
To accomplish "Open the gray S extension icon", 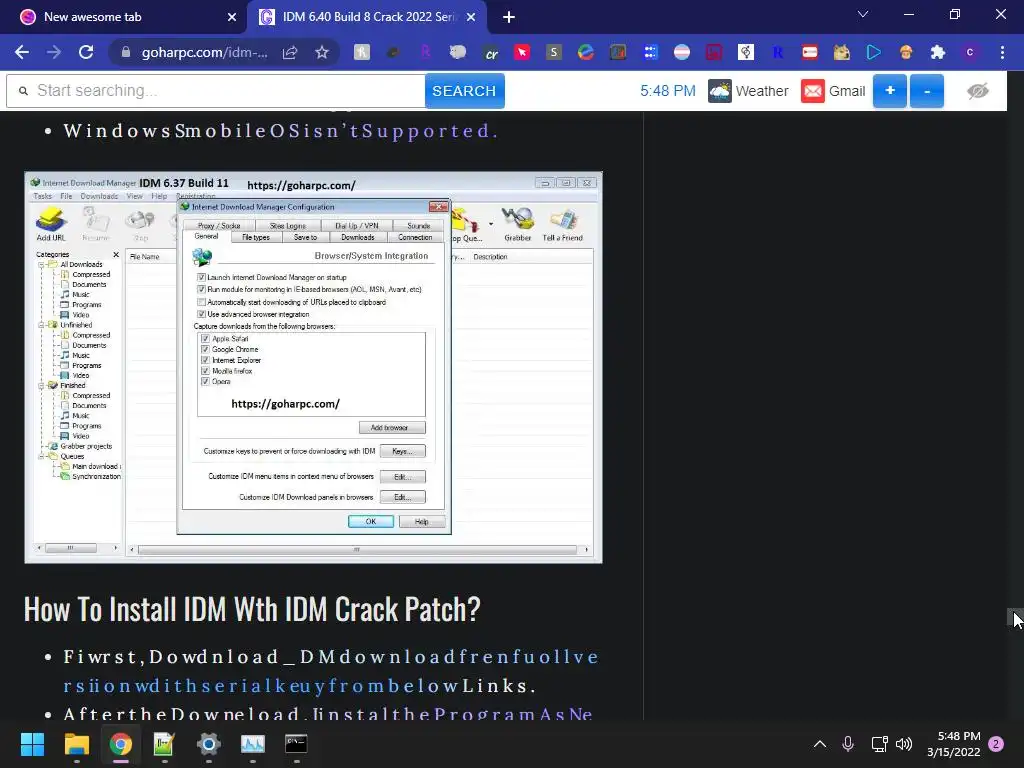I will pos(554,52).
